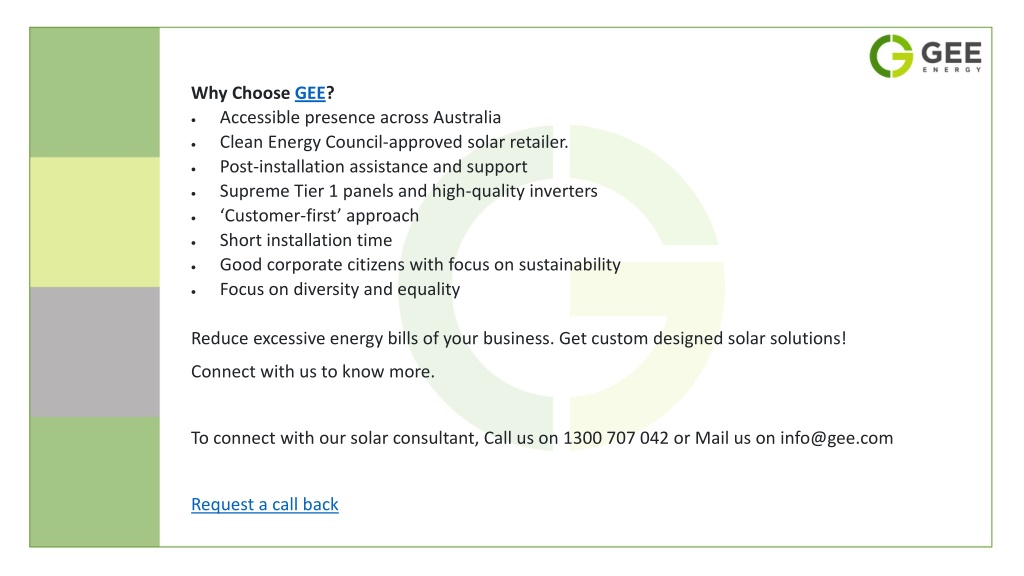
Task: Select the gray sidebar block
Action: click(95, 351)
